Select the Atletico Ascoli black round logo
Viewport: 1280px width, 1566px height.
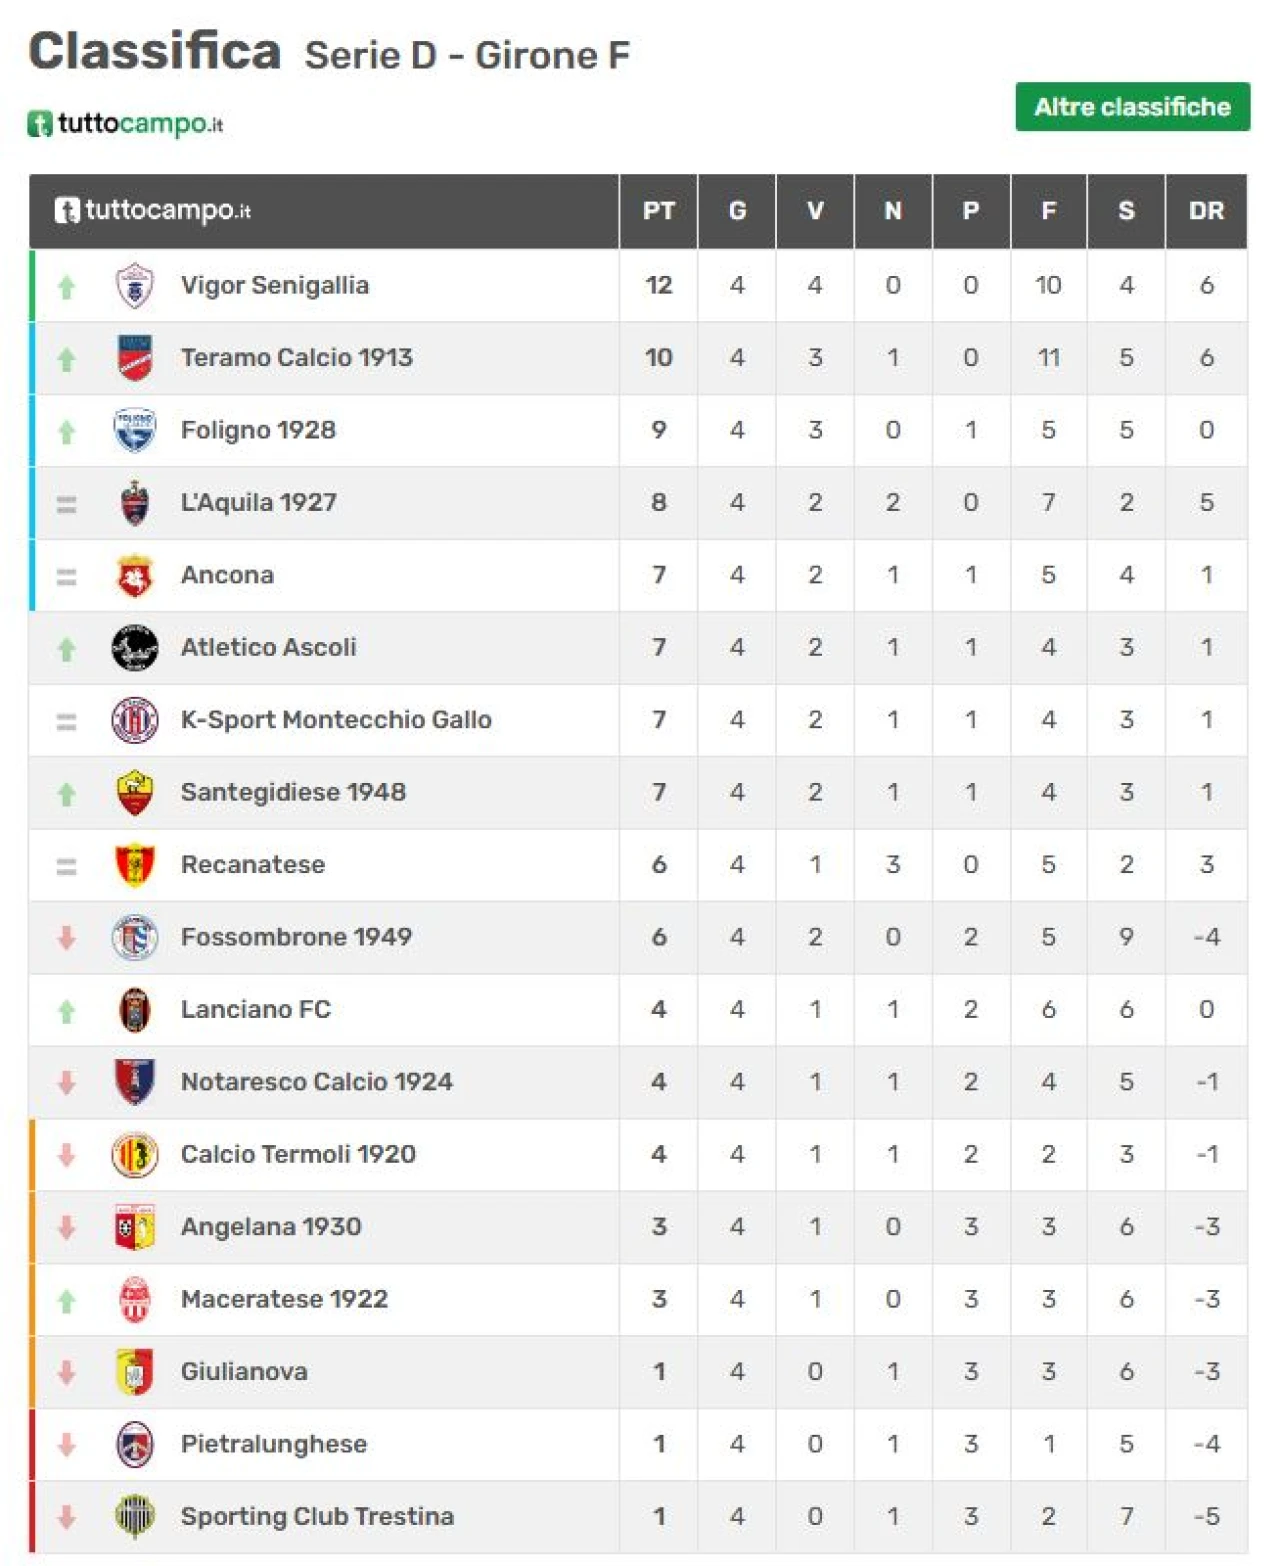click(x=135, y=648)
